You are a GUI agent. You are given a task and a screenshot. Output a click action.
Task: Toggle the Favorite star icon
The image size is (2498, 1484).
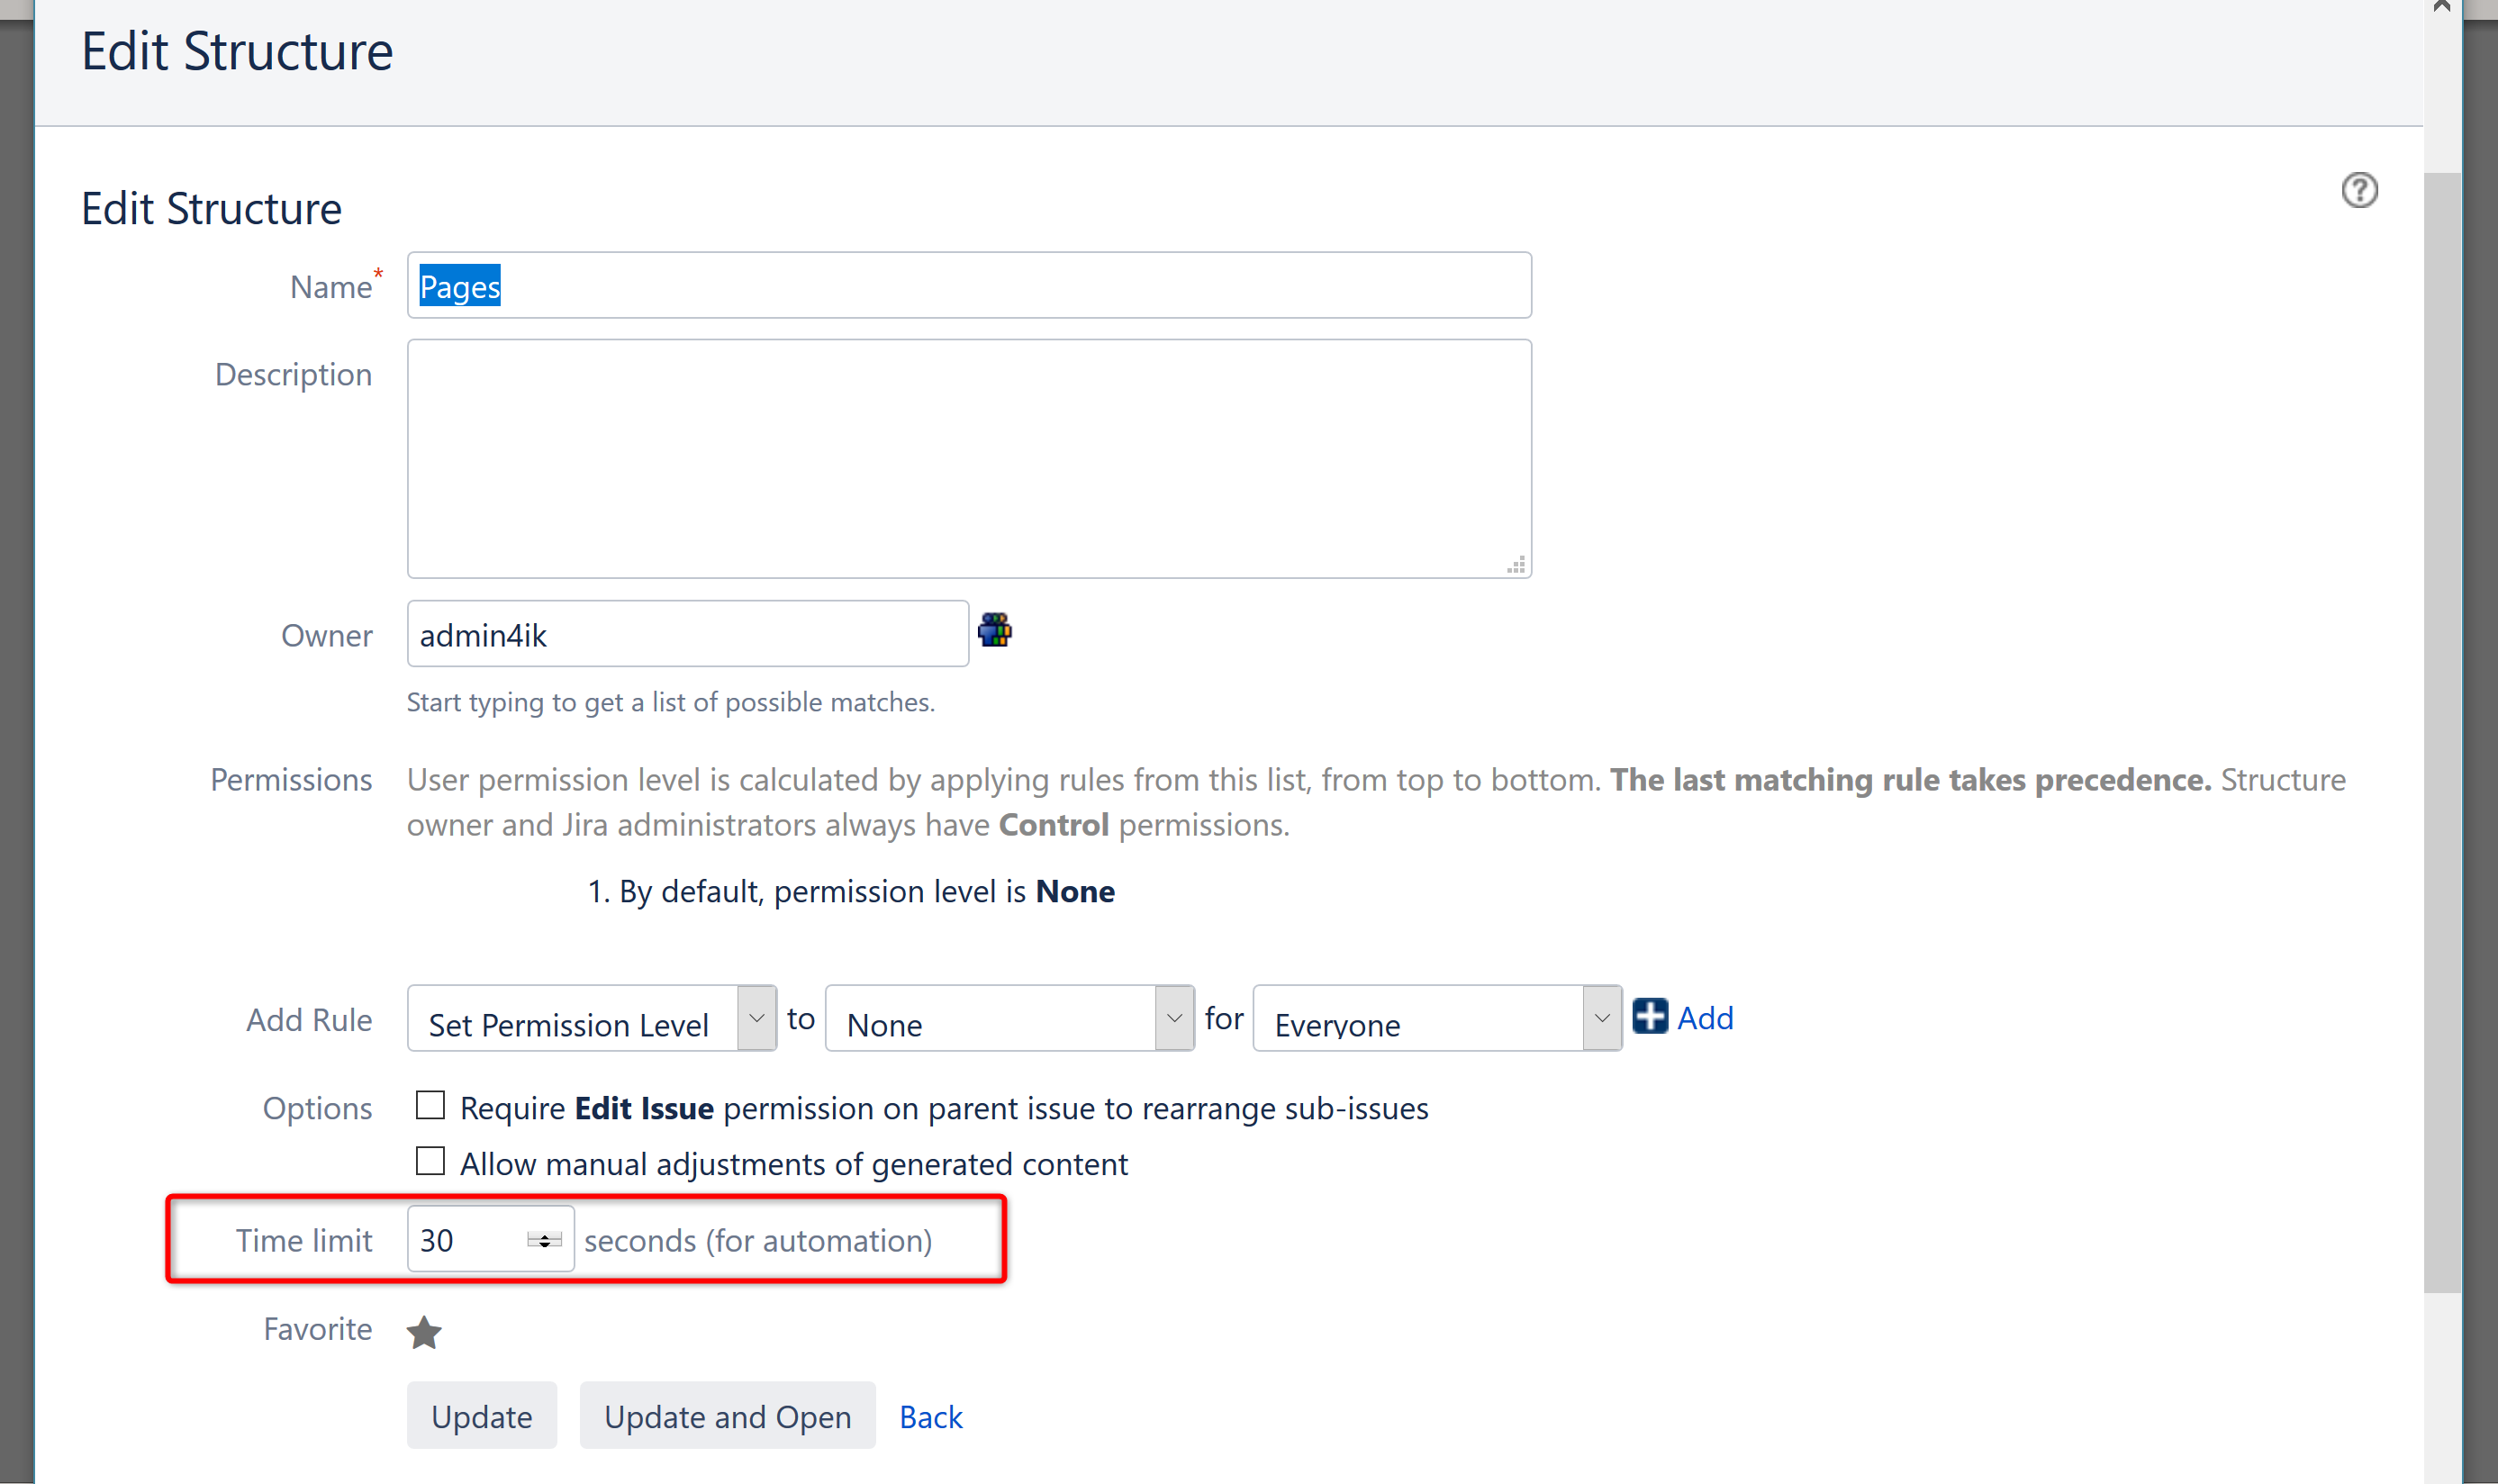(424, 1331)
